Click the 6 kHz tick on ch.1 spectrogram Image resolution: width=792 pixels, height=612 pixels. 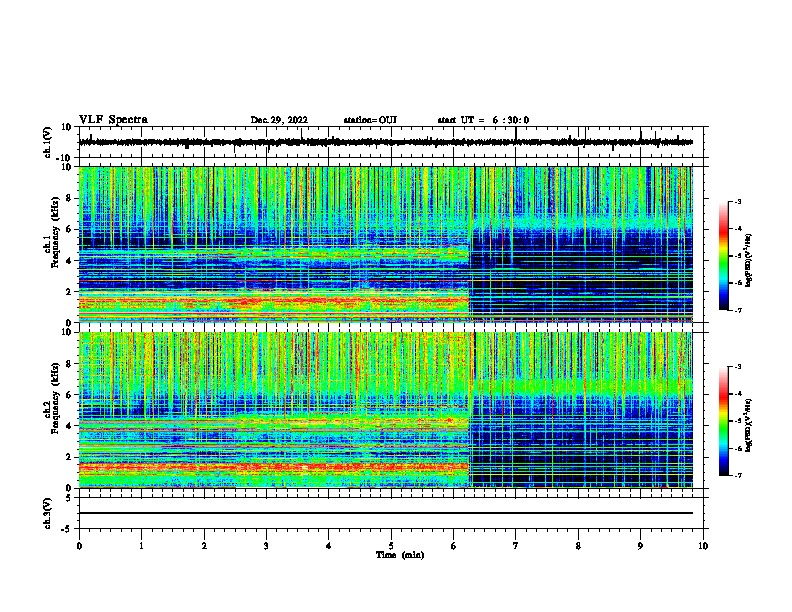coord(70,230)
